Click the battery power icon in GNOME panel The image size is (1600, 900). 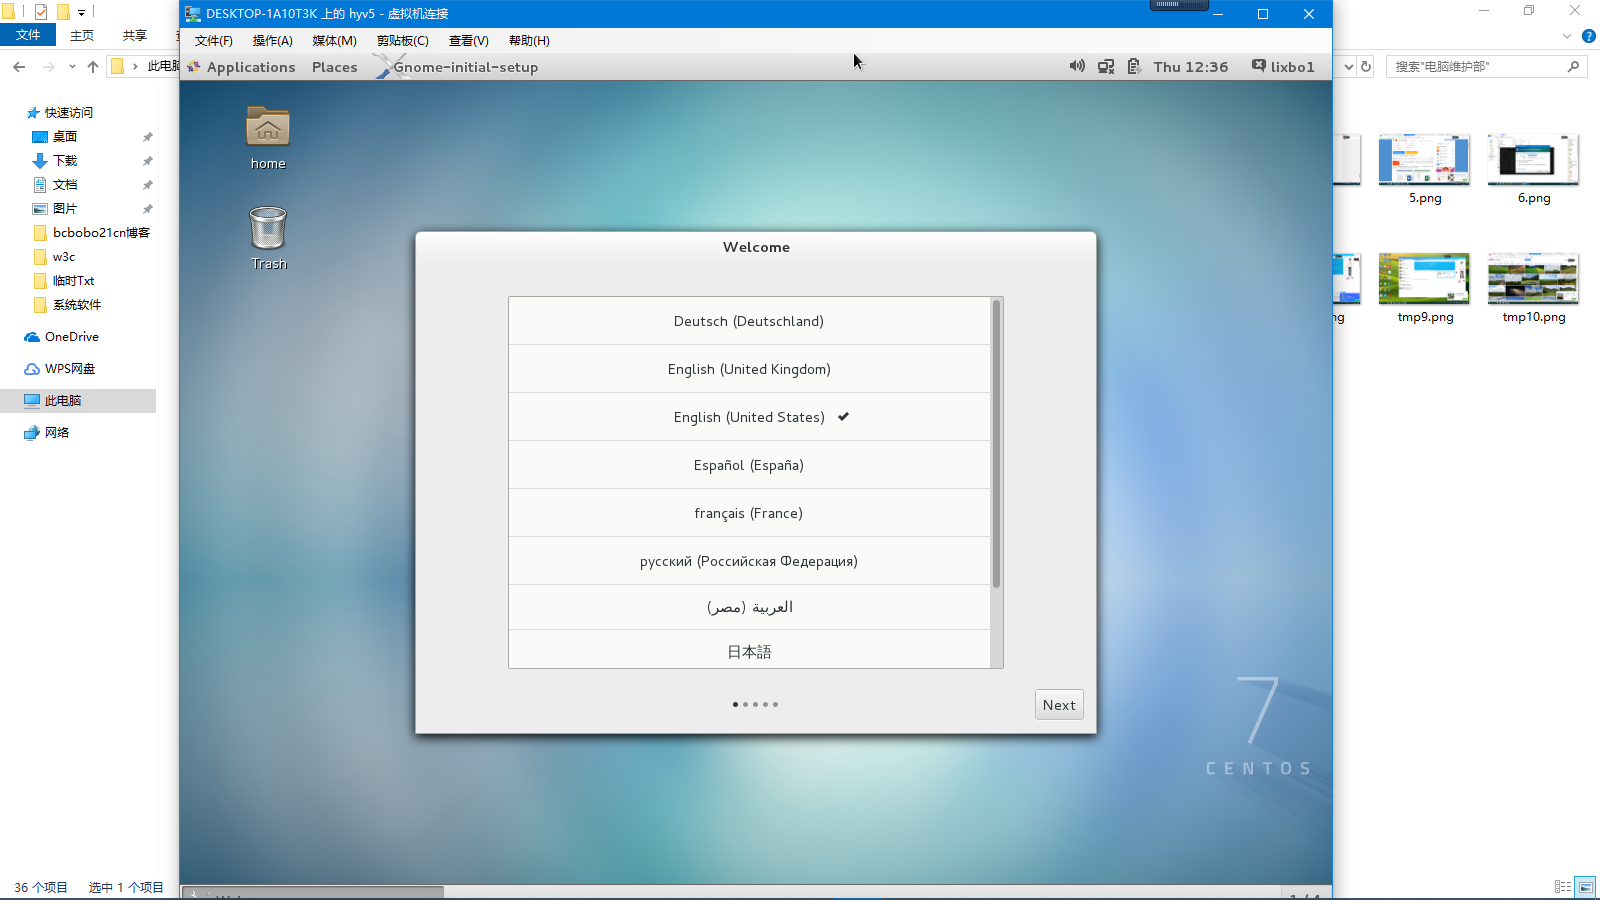click(1133, 66)
